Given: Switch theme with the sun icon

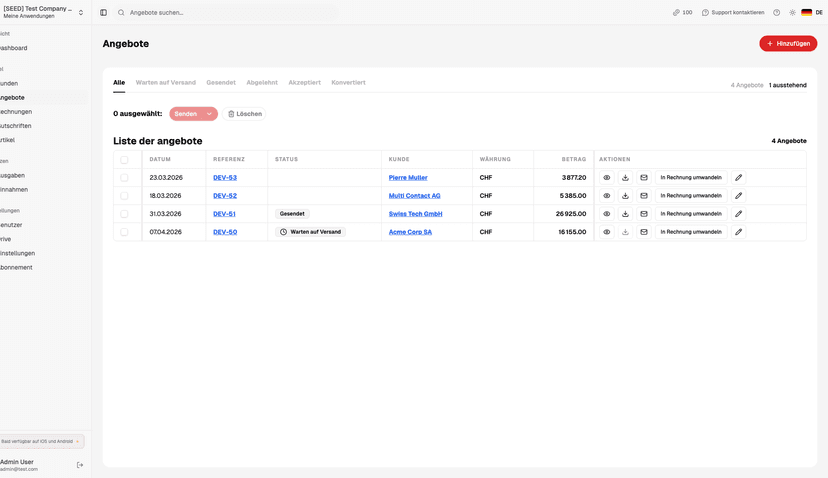Looking at the screenshot, I should (792, 13).
